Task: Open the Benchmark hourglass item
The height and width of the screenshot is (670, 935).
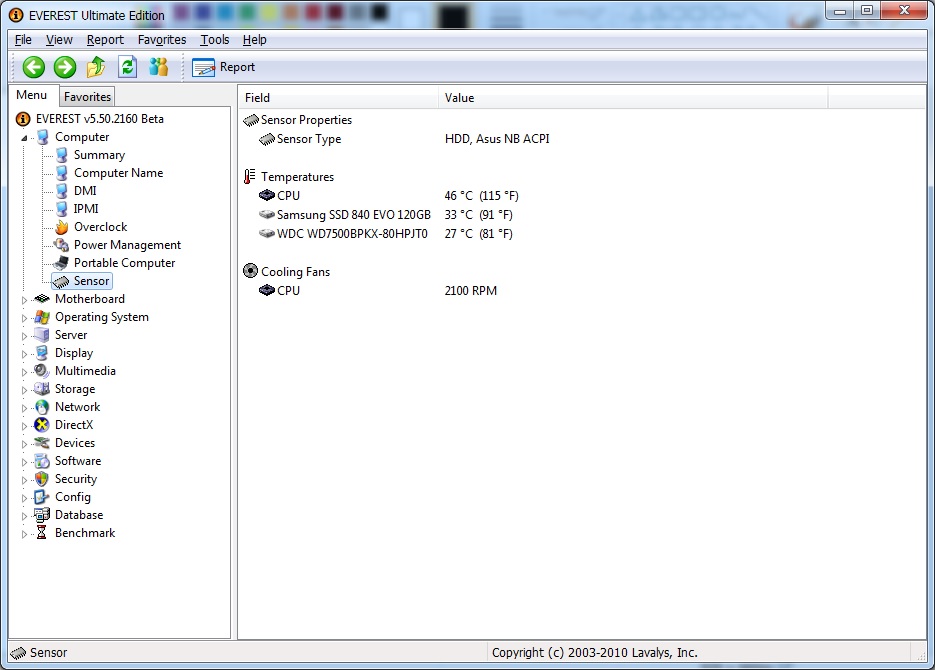Action: click(84, 533)
